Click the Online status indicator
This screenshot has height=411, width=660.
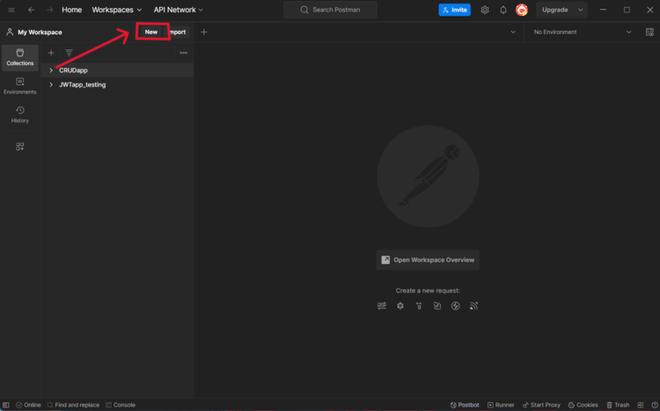[x=28, y=405]
